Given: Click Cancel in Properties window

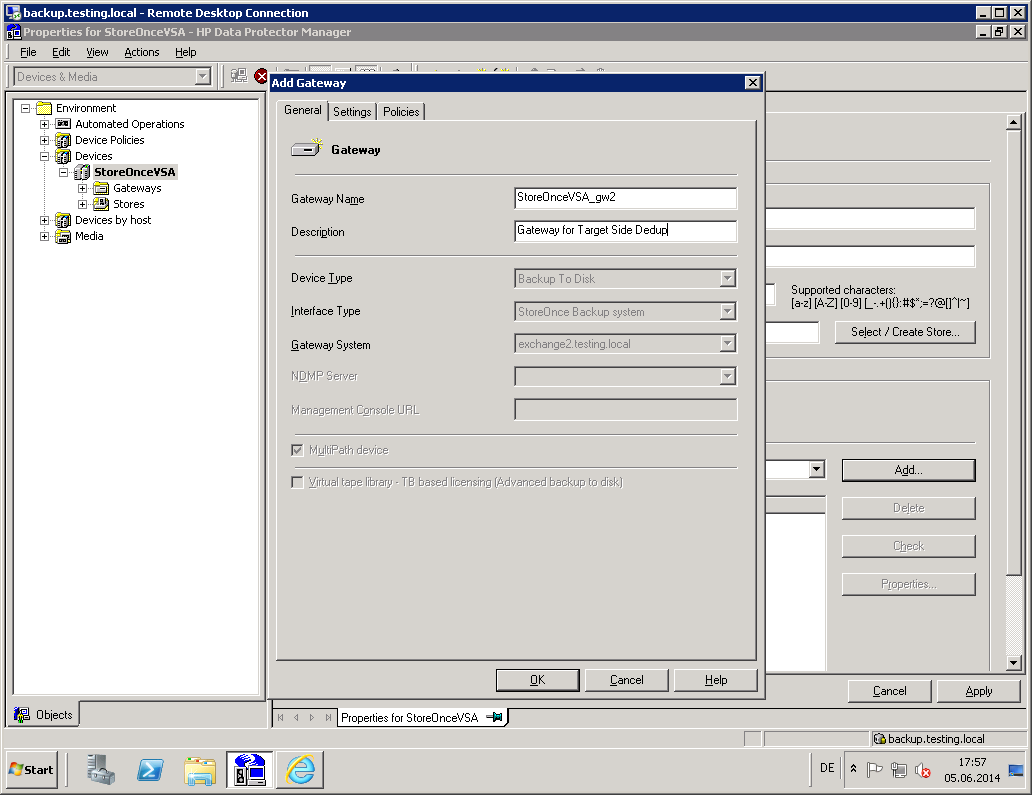Looking at the screenshot, I should 889,691.
